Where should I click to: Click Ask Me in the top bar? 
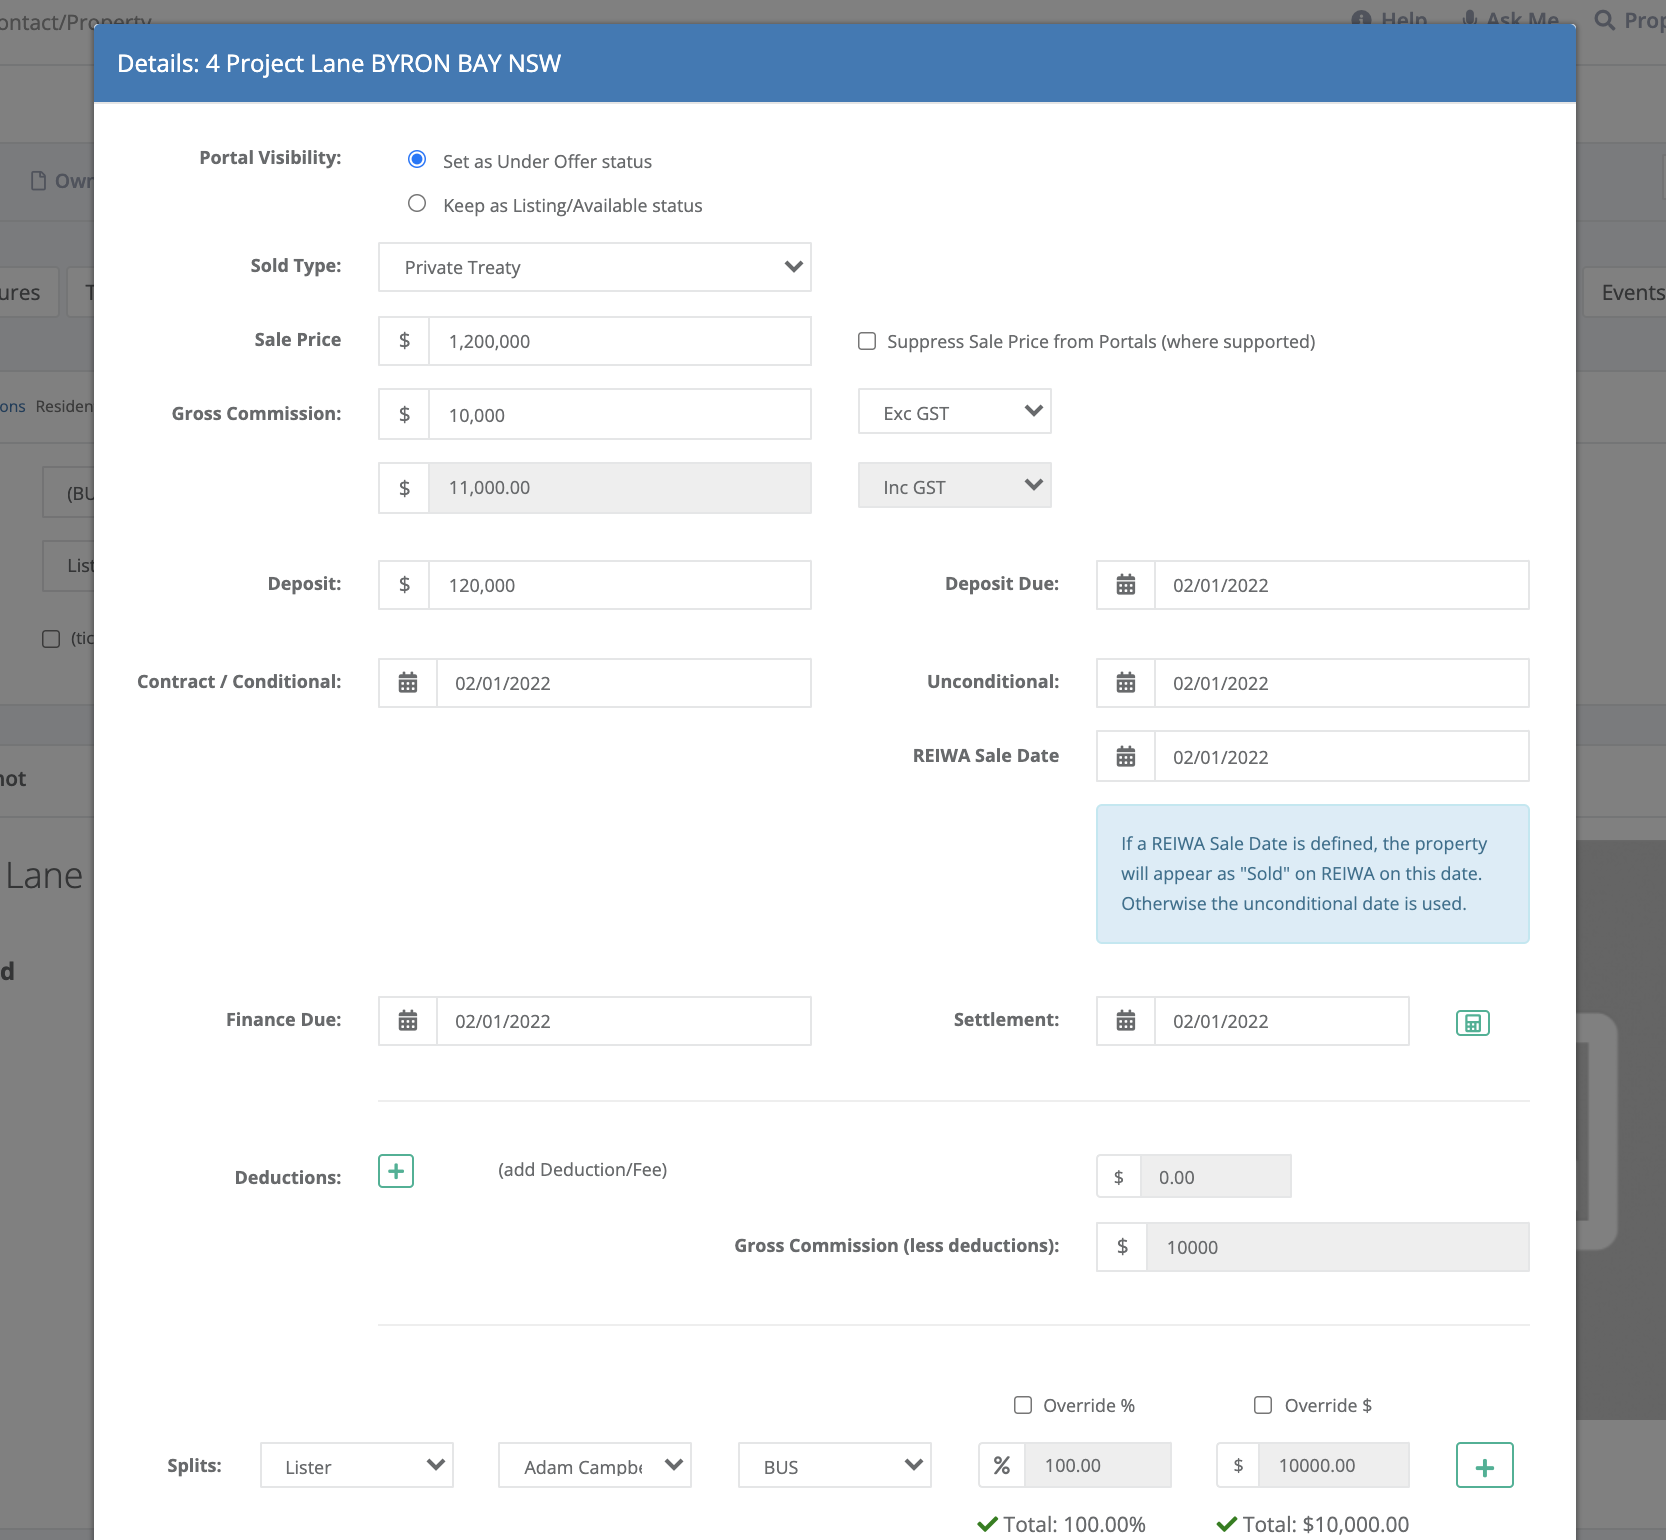click(1510, 19)
